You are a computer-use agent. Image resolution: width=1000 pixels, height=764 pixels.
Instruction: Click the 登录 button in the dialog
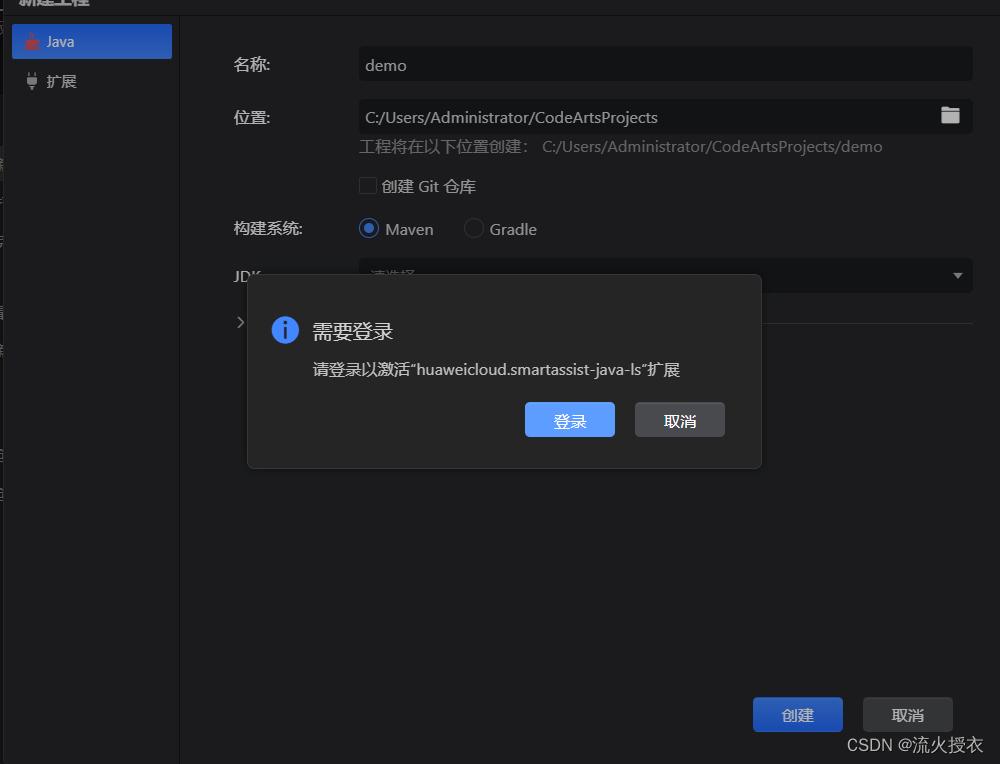569,419
